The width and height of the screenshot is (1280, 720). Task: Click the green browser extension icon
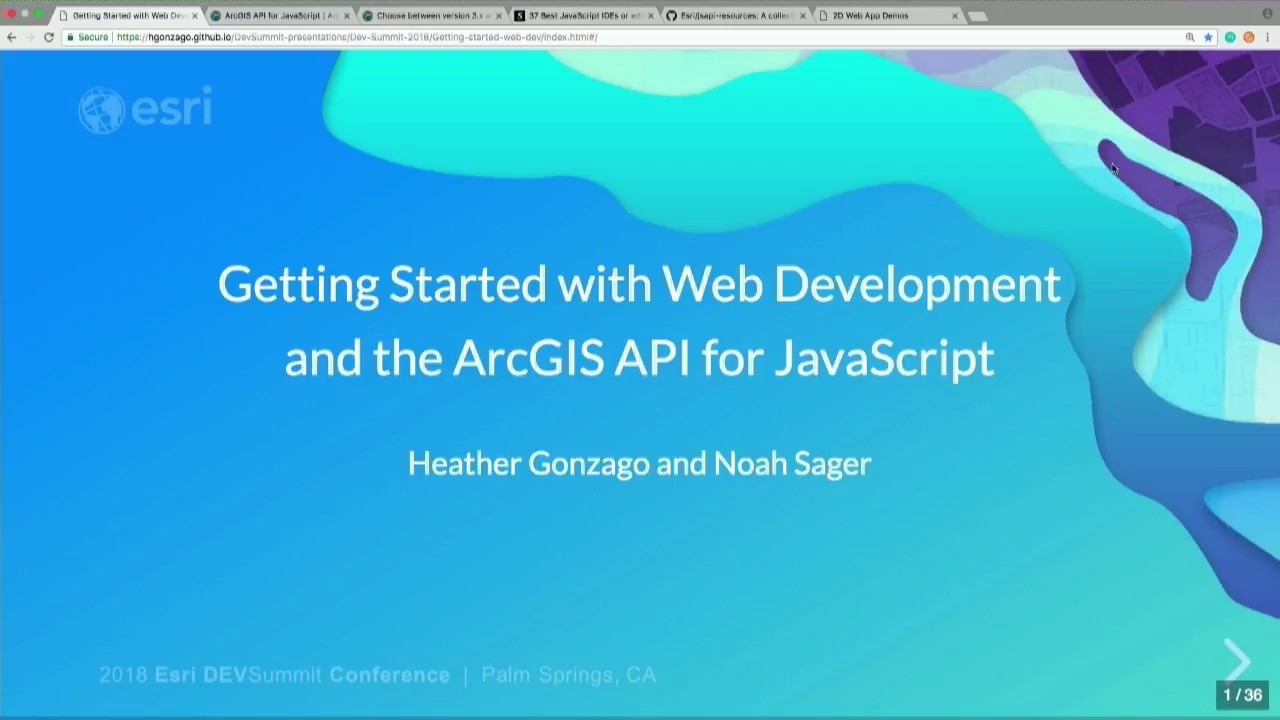(1230, 37)
